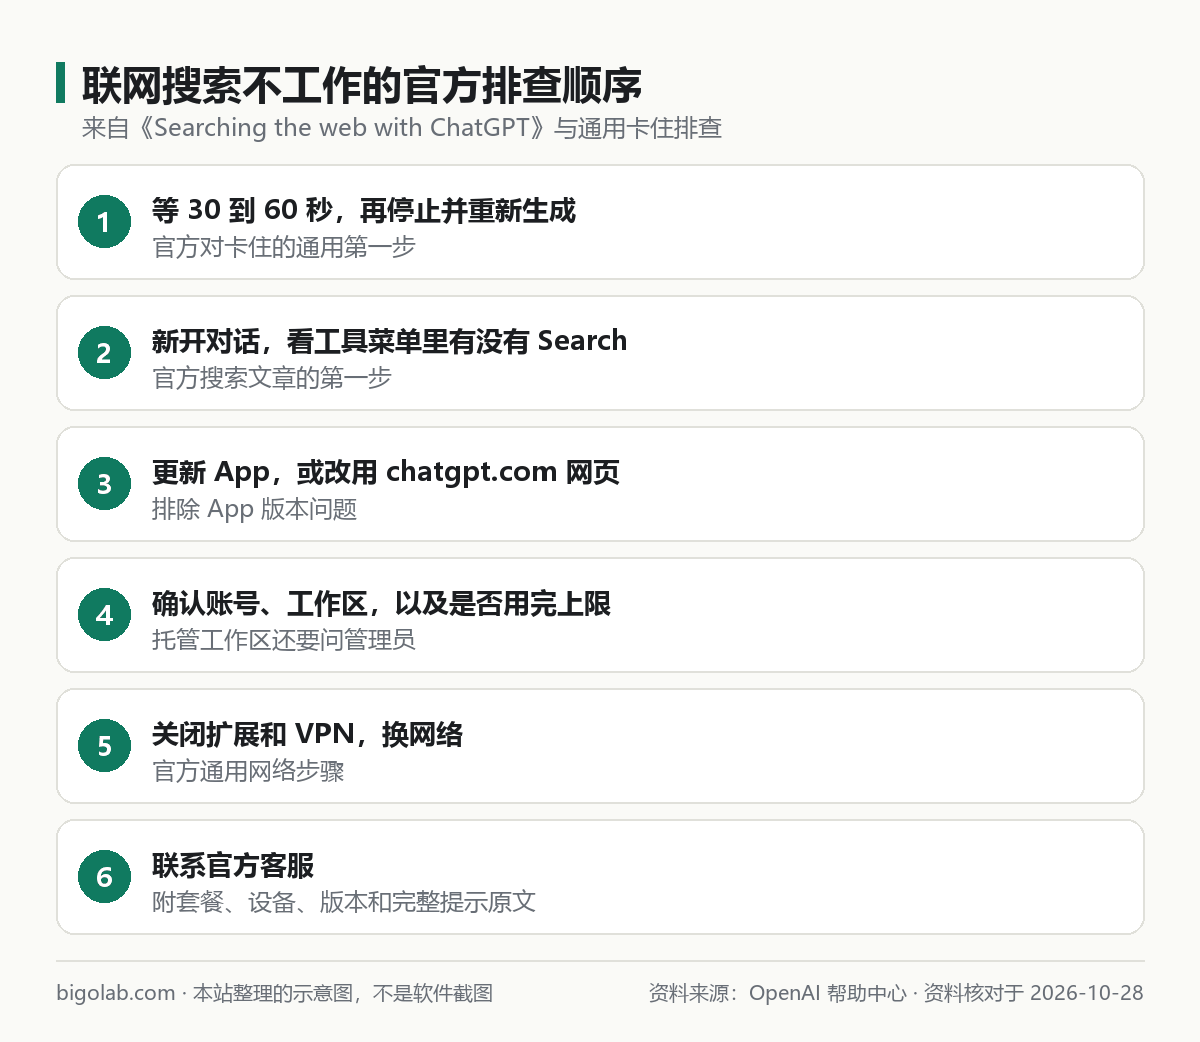The height and width of the screenshot is (1042, 1200).
Task: Select the green step 5 circle
Action: point(105,746)
